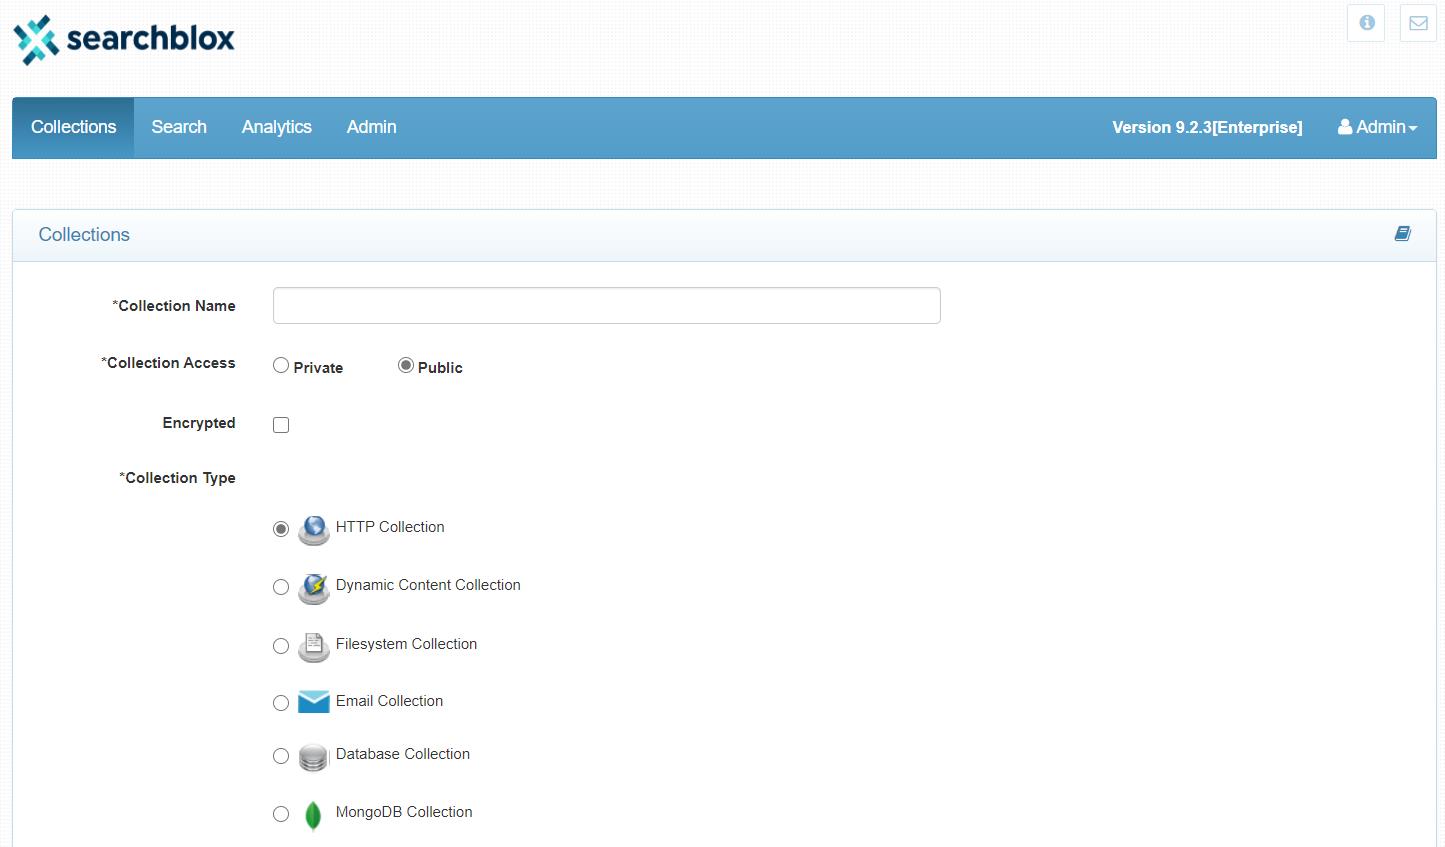Click the HTTP Collection globe icon
The height and width of the screenshot is (847, 1445).
point(314,529)
